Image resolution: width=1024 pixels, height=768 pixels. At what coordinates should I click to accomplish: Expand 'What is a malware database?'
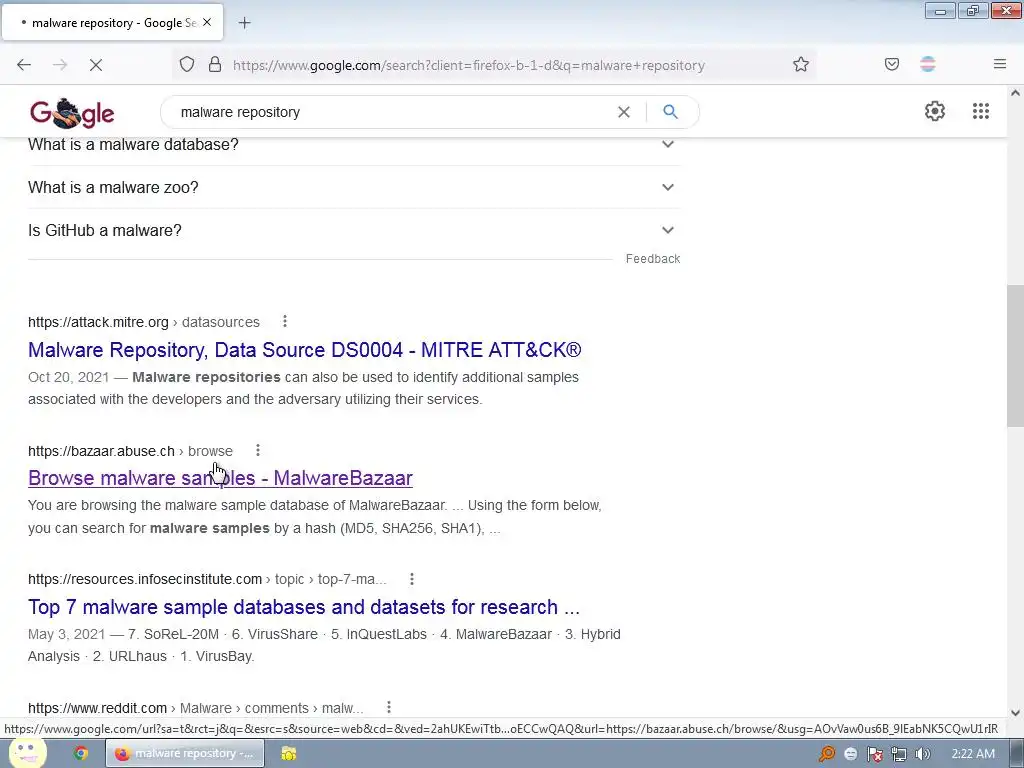tap(354, 144)
